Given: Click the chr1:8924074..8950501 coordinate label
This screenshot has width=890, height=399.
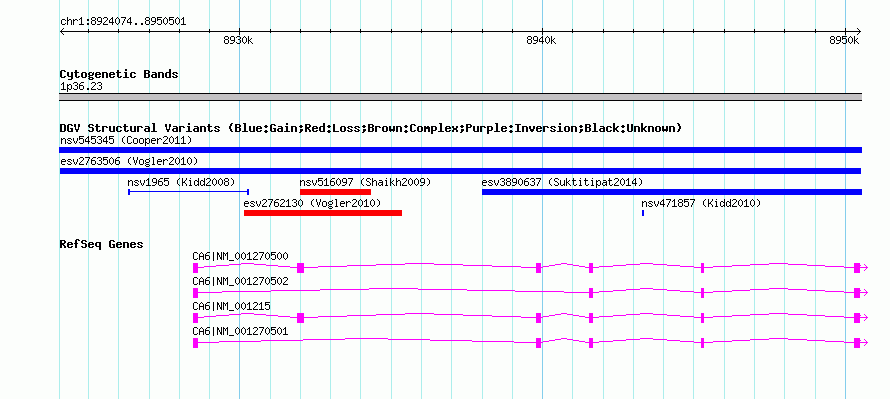Looking at the screenshot, I should pyautogui.click(x=123, y=22).
